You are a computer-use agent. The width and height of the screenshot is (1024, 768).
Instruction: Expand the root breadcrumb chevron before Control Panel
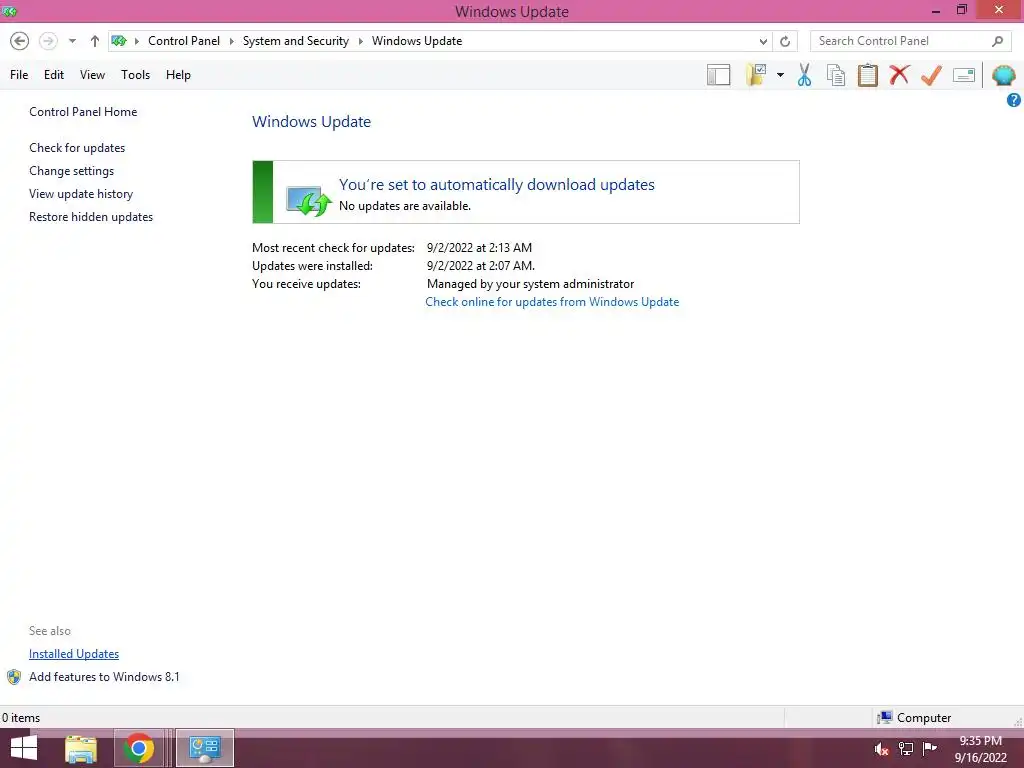coord(136,41)
